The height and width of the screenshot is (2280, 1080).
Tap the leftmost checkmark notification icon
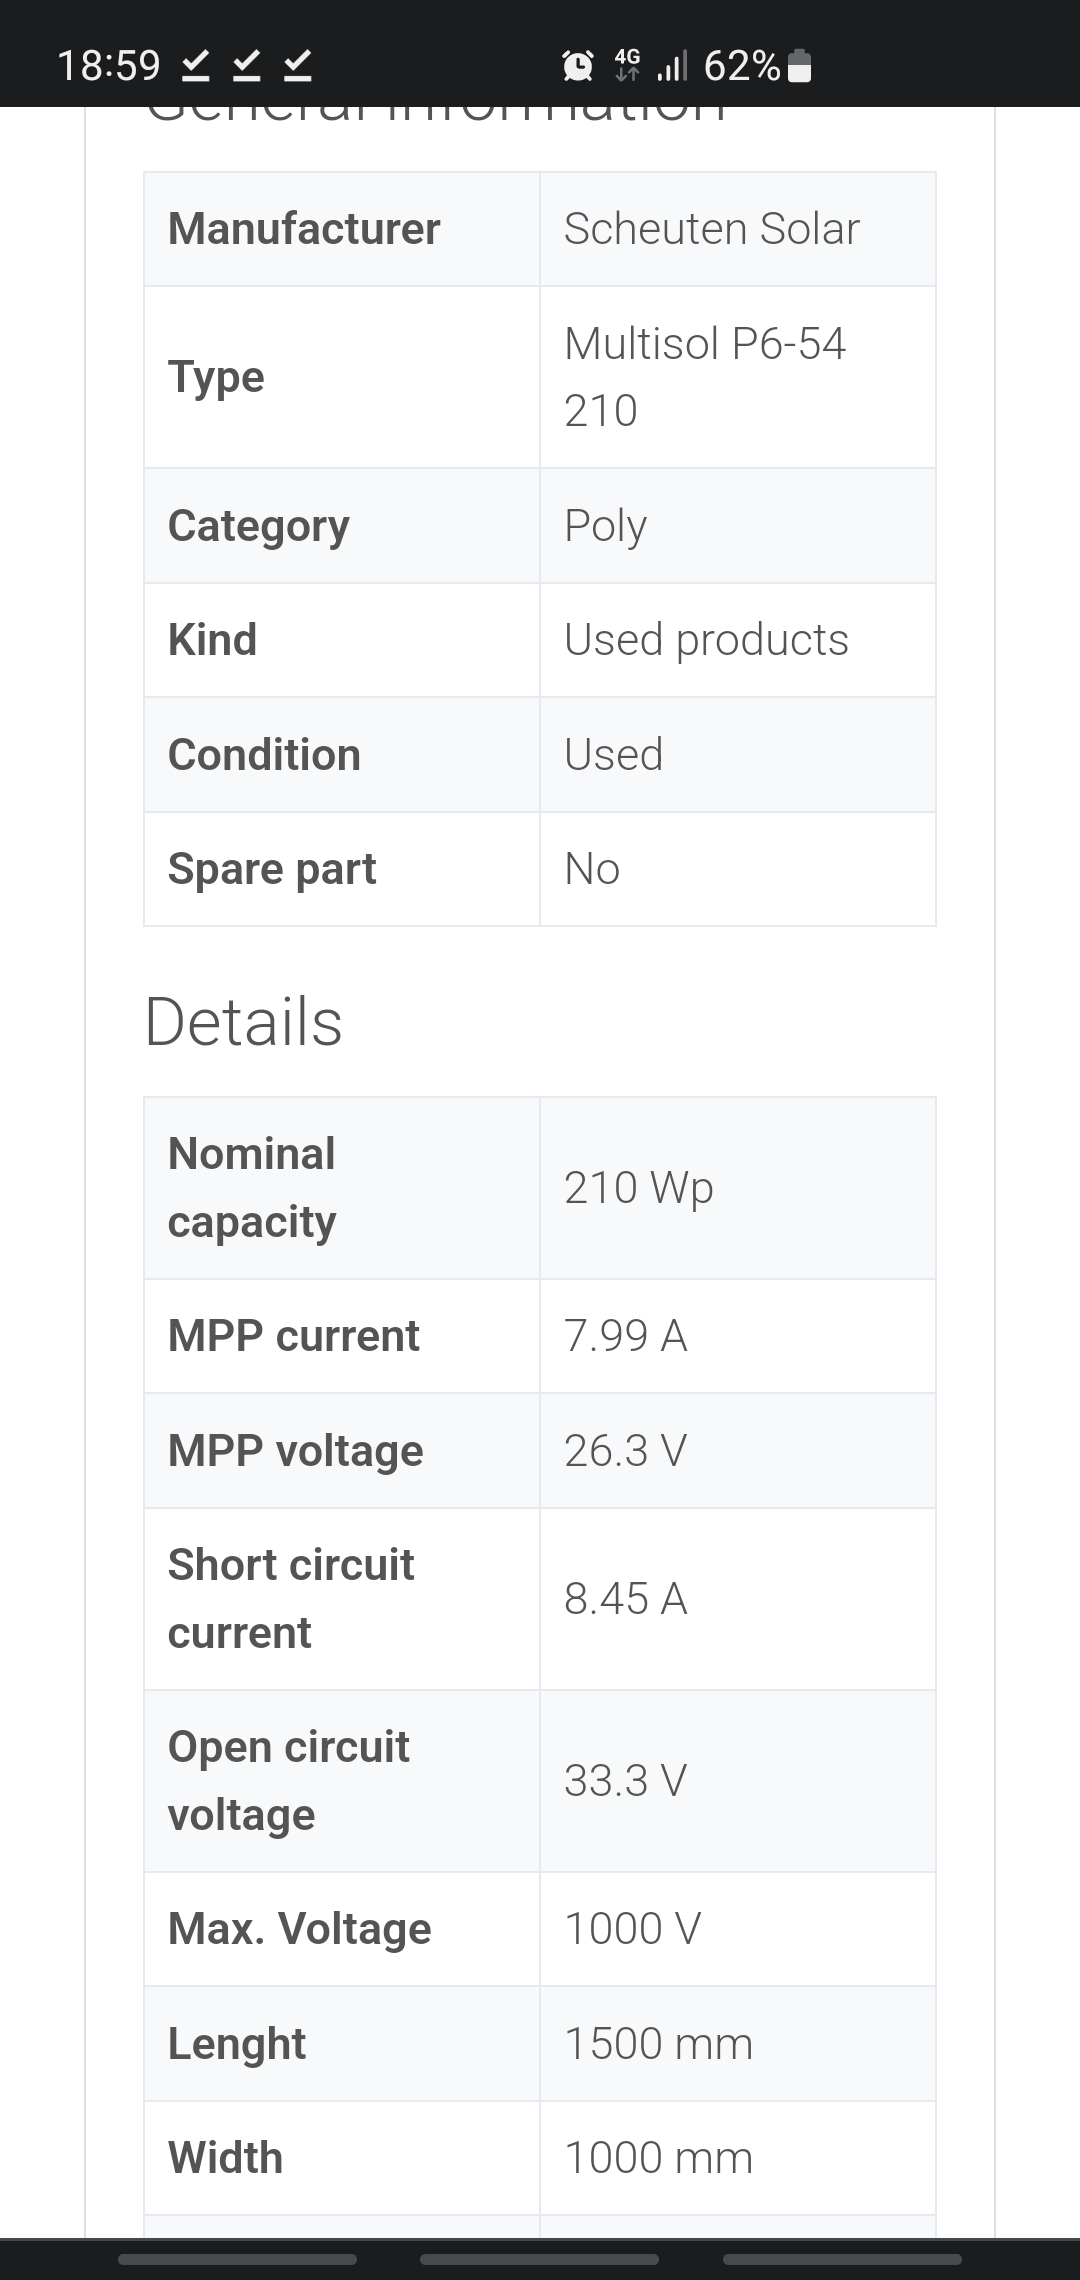(x=196, y=66)
